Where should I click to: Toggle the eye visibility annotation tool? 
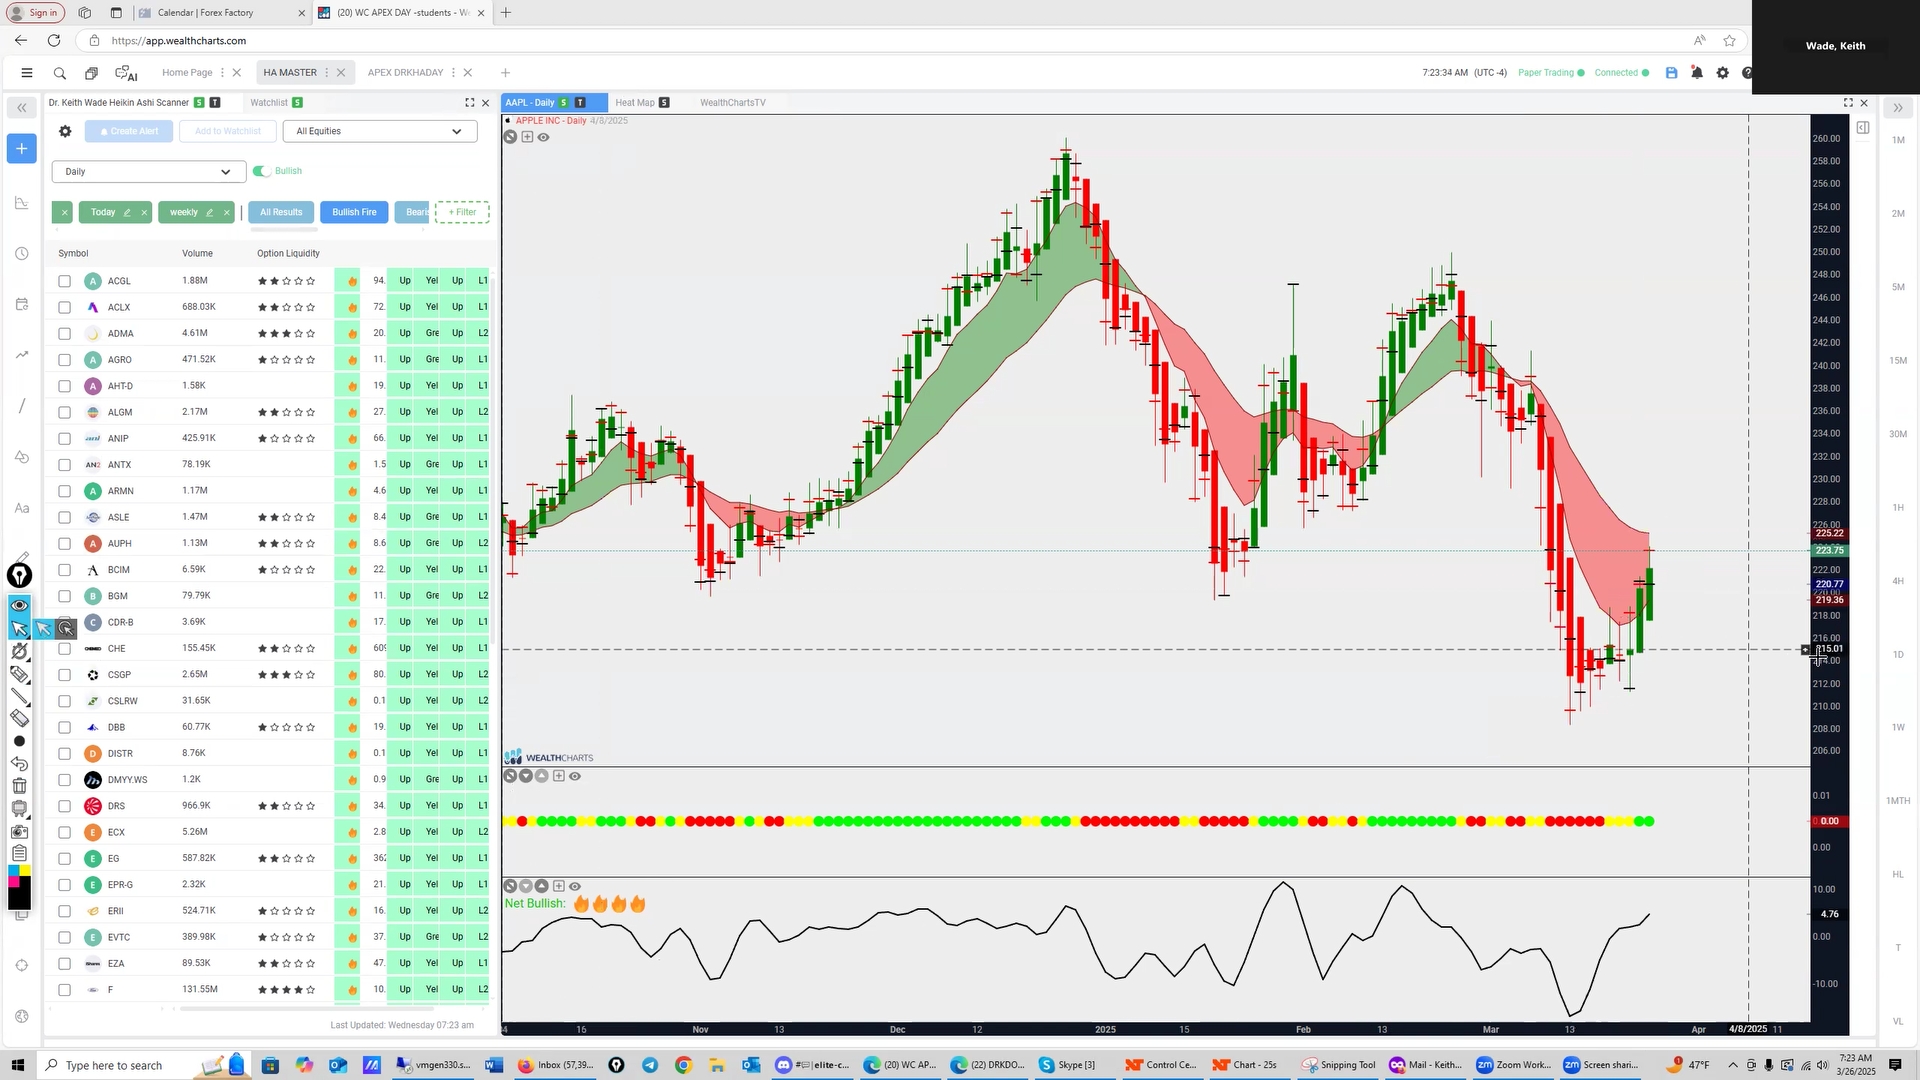coord(19,605)
